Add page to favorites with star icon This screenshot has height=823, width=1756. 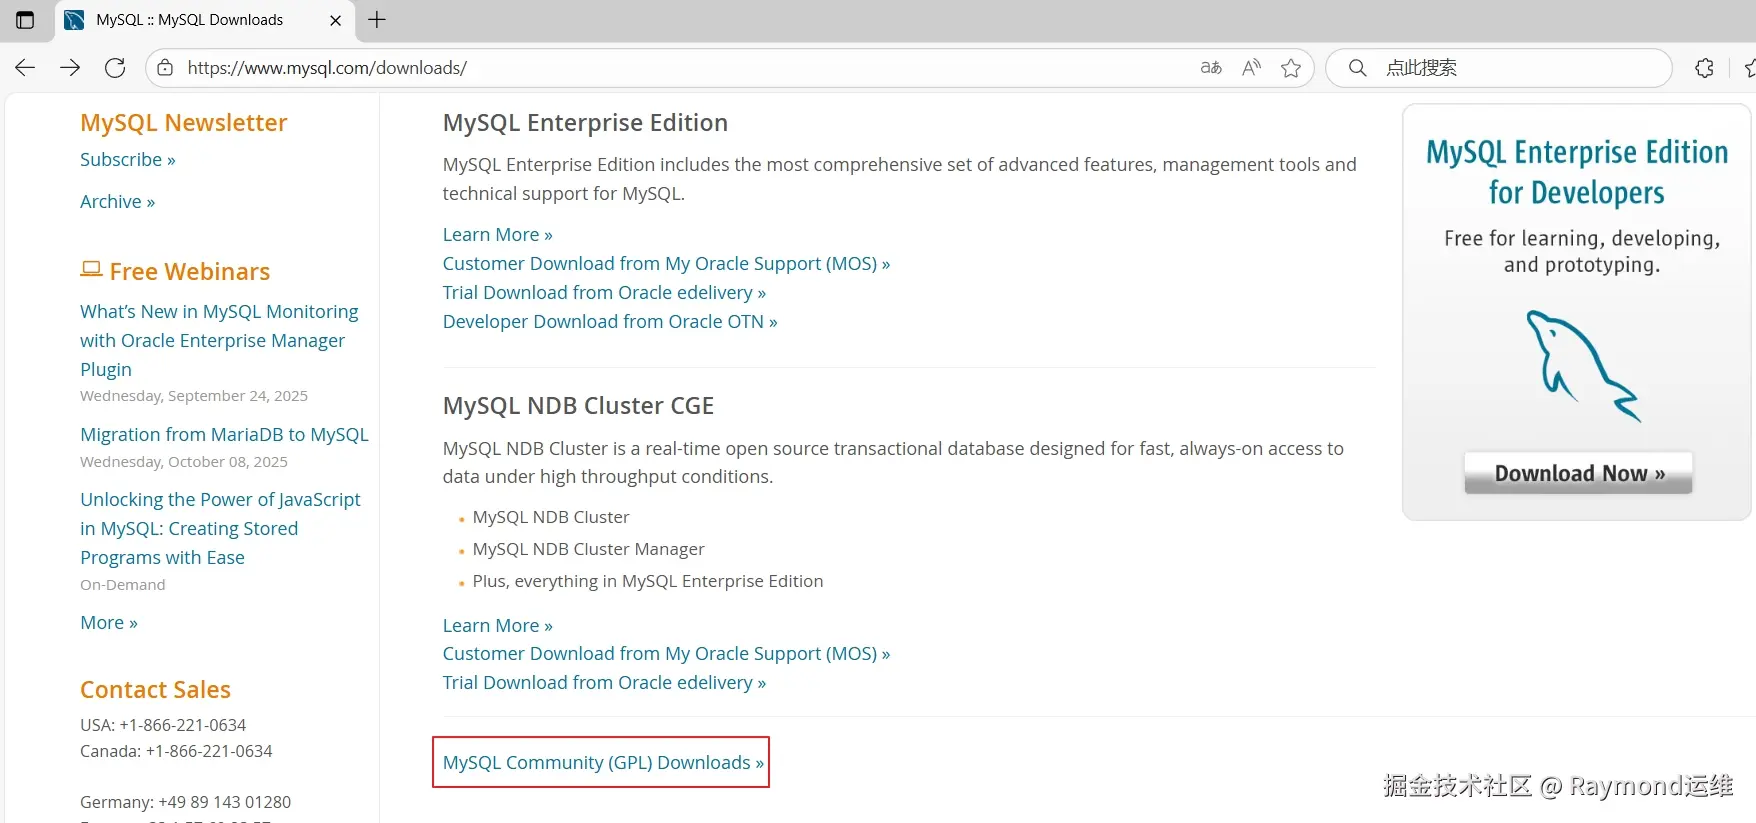point(1291,68)
